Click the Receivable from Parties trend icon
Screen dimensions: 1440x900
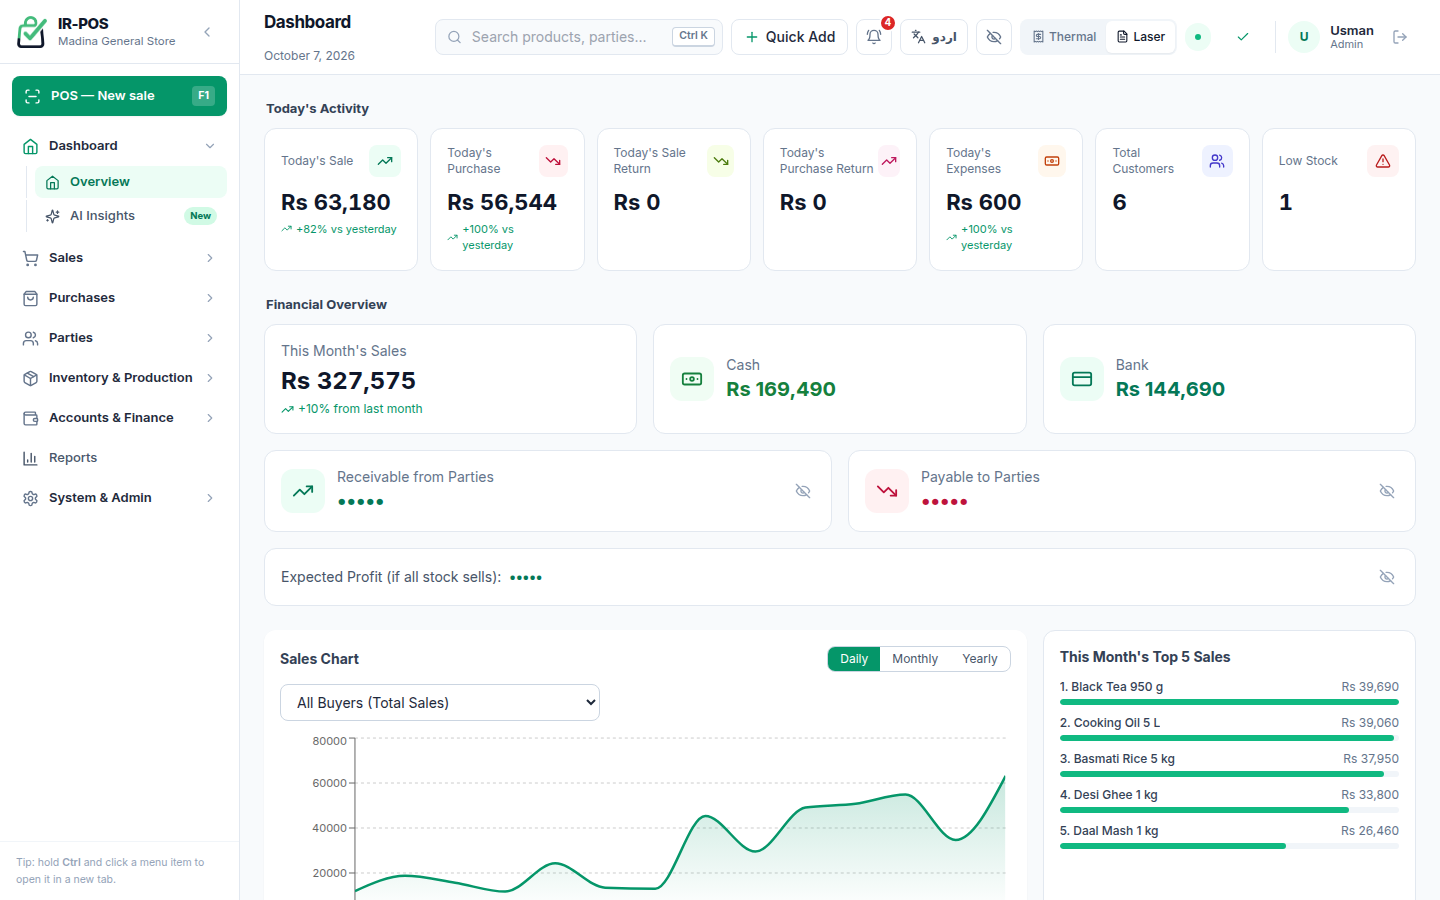(x=303, y=491)
